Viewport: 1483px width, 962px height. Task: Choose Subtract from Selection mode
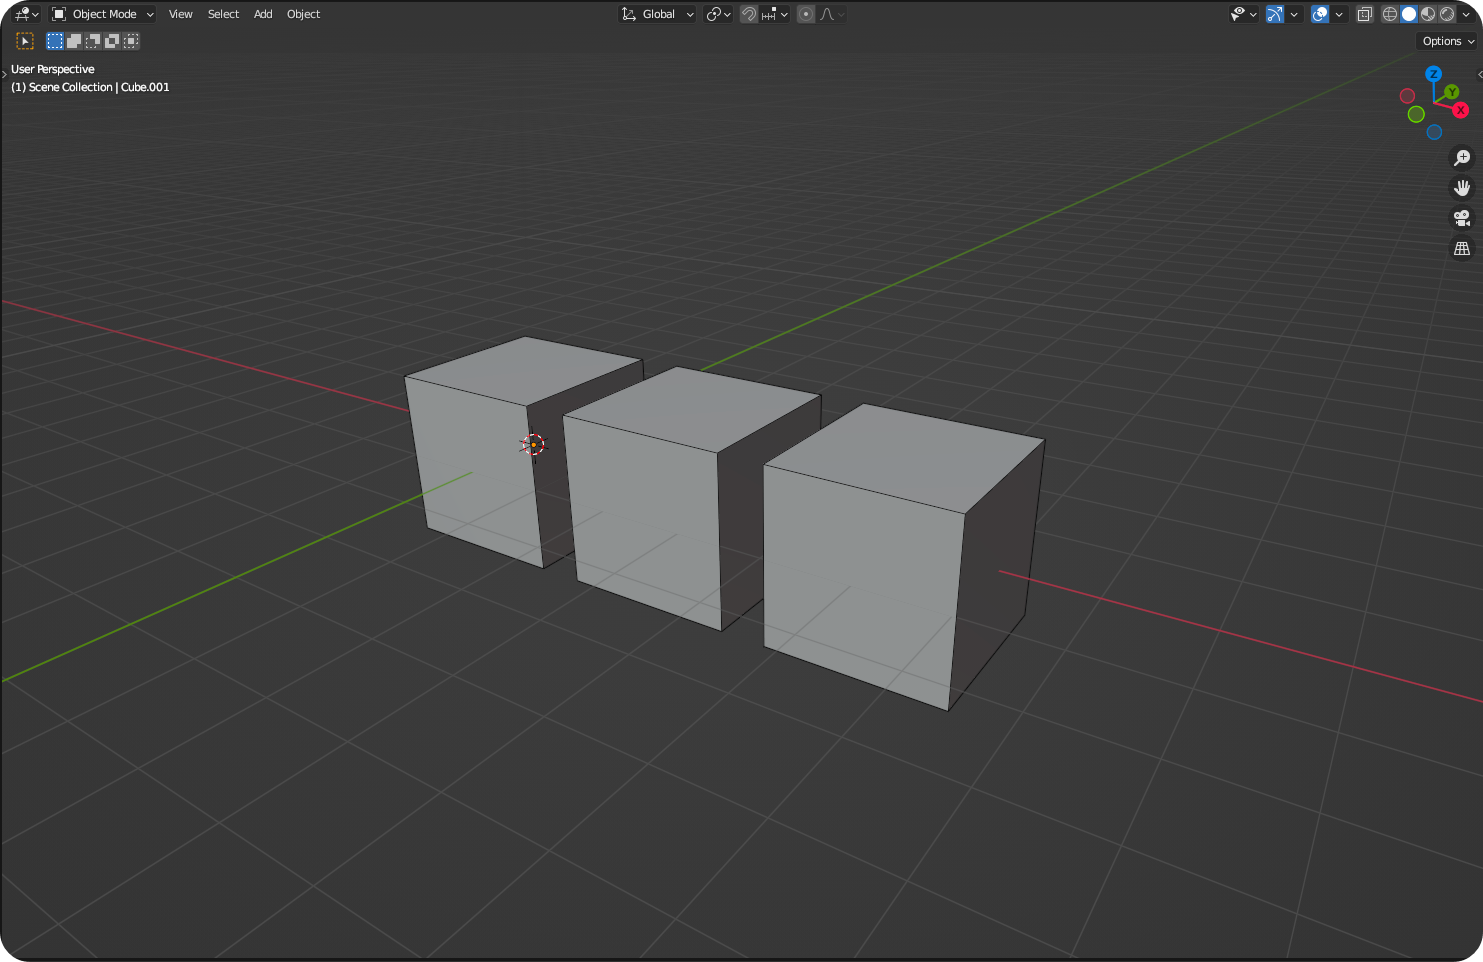click(93, 41)
